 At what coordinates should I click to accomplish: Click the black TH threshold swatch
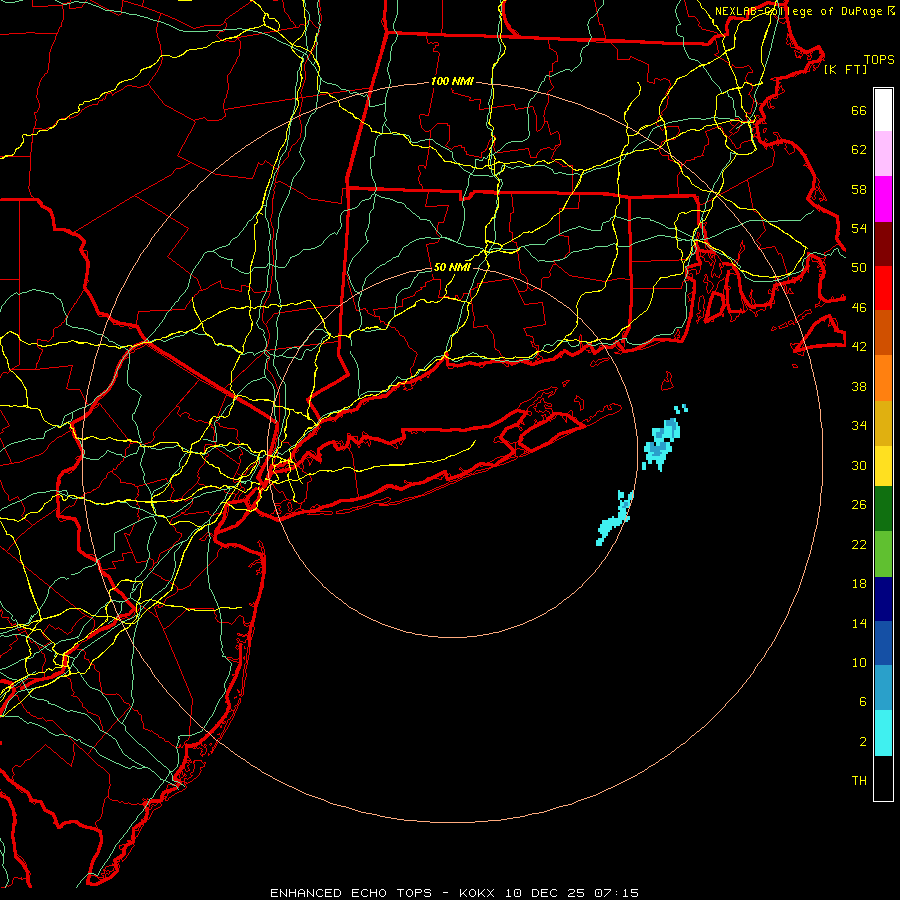883,778
